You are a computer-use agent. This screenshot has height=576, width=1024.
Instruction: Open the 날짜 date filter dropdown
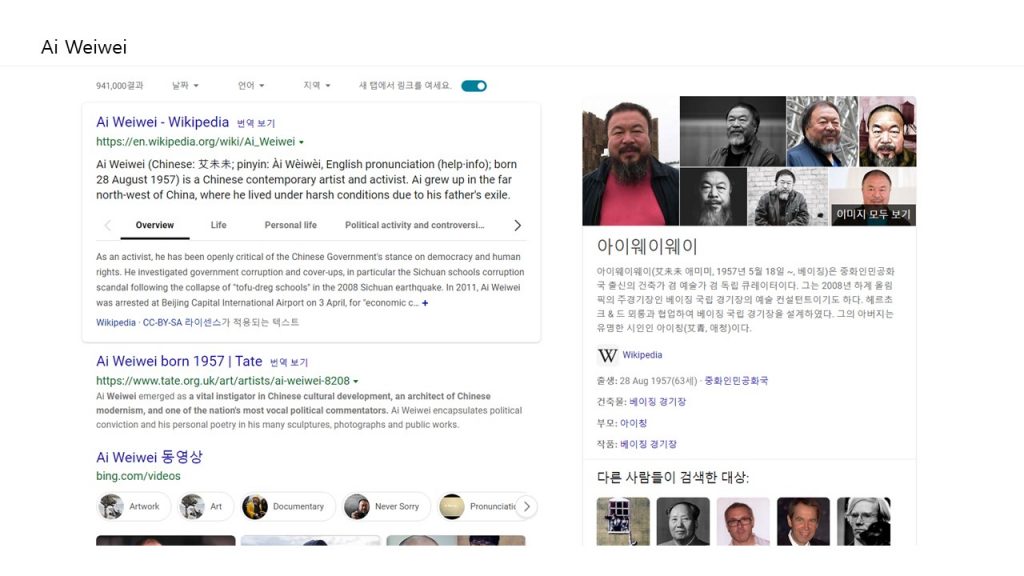pos(185,86)
